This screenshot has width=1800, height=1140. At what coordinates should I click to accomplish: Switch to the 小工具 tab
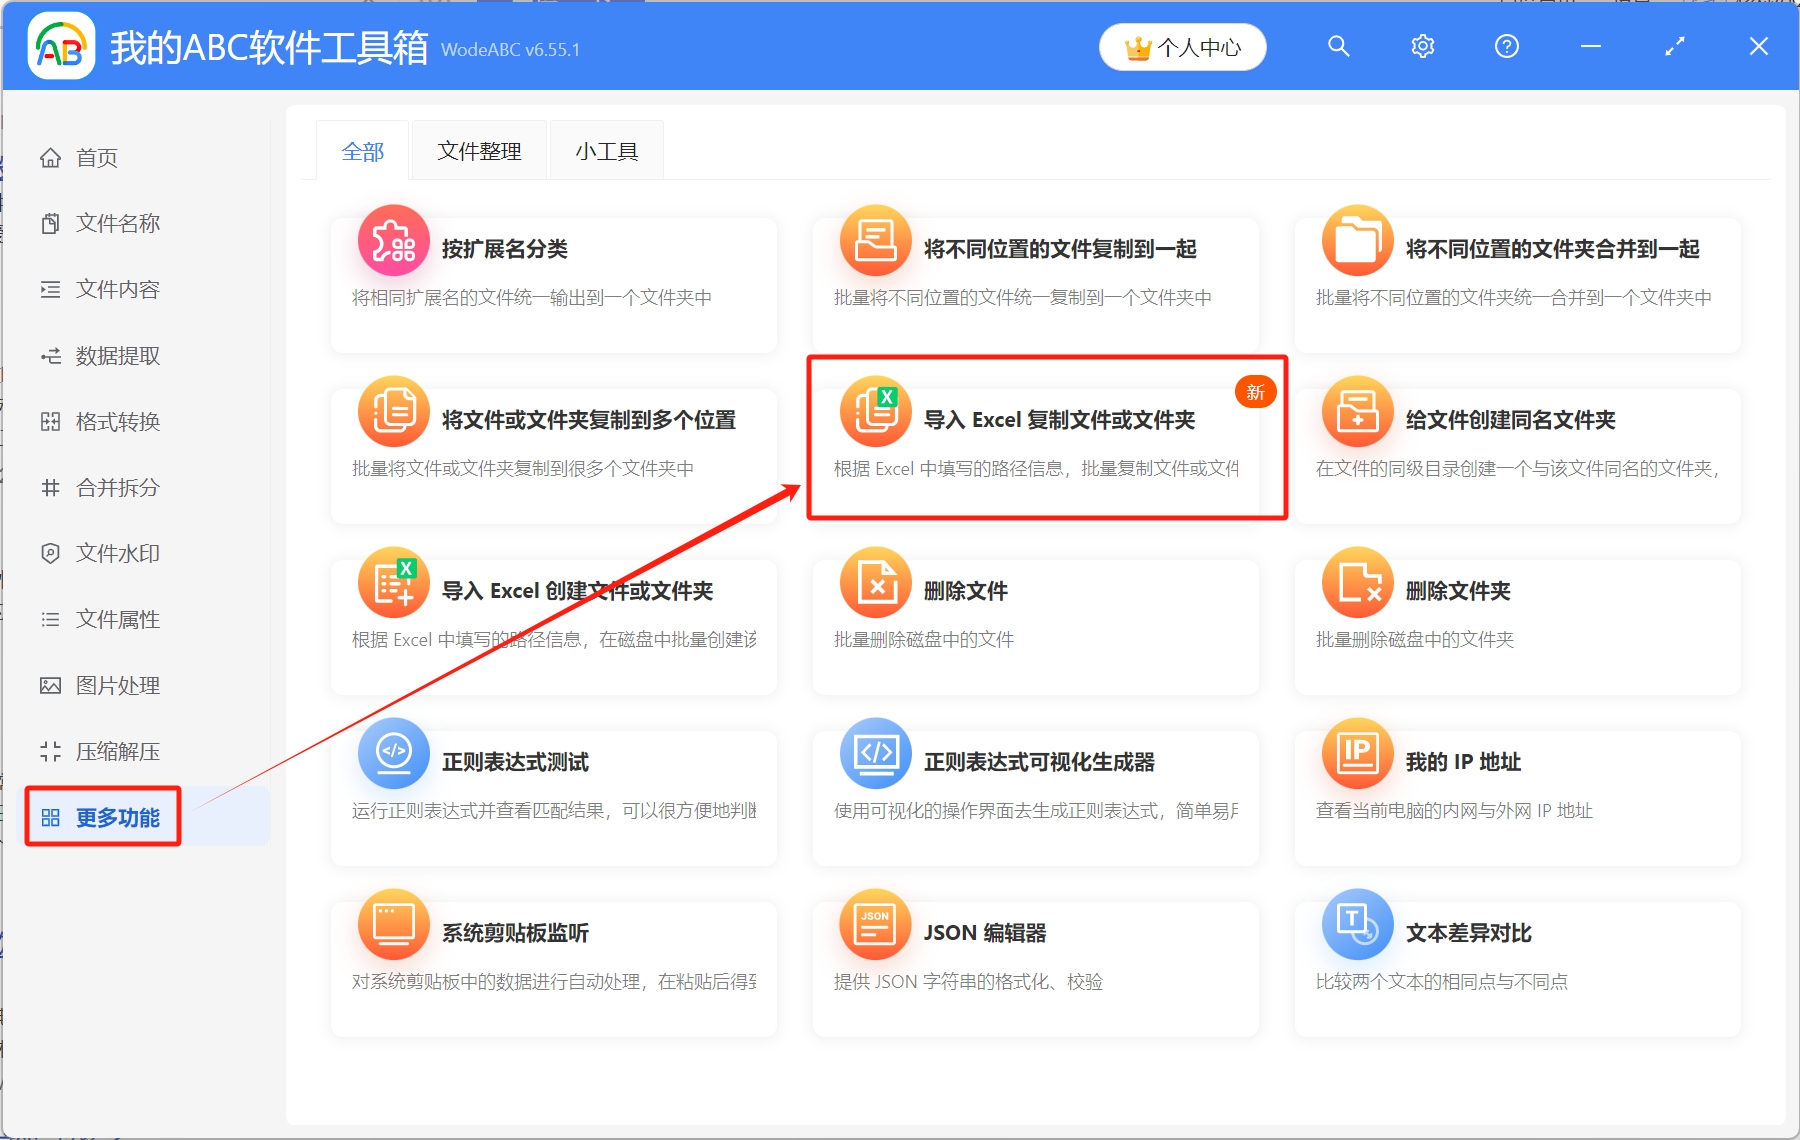click(x=605, y=150)
